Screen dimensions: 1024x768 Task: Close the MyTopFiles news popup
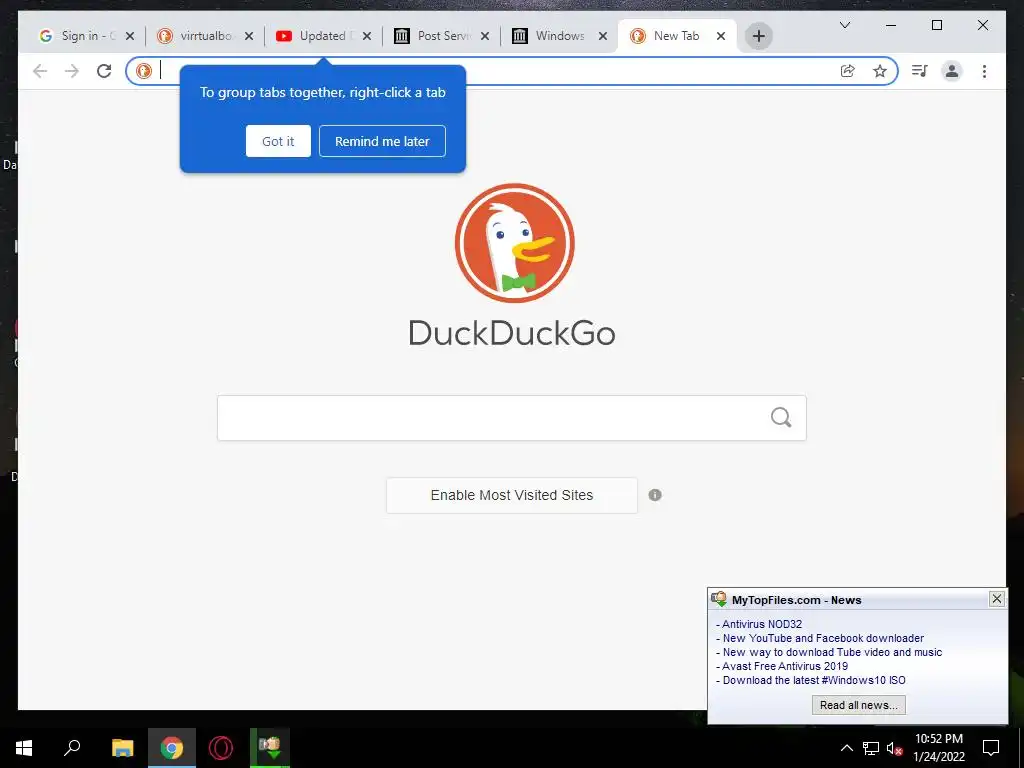(997, 598)
